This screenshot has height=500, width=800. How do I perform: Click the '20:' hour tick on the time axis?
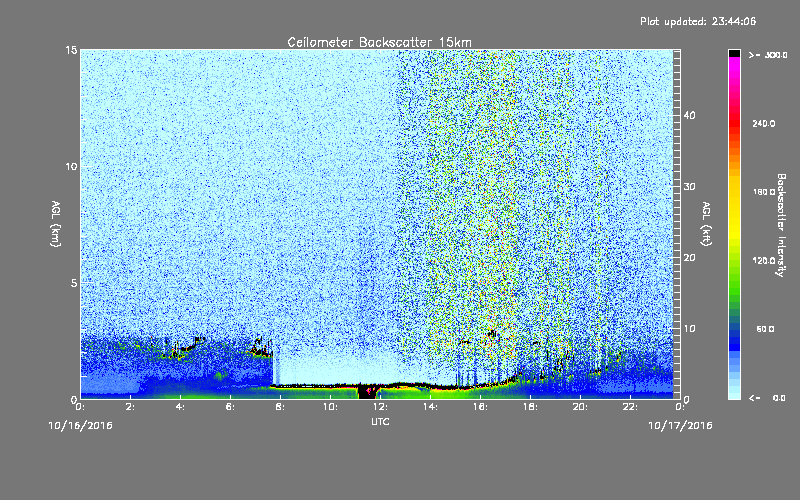580,407
